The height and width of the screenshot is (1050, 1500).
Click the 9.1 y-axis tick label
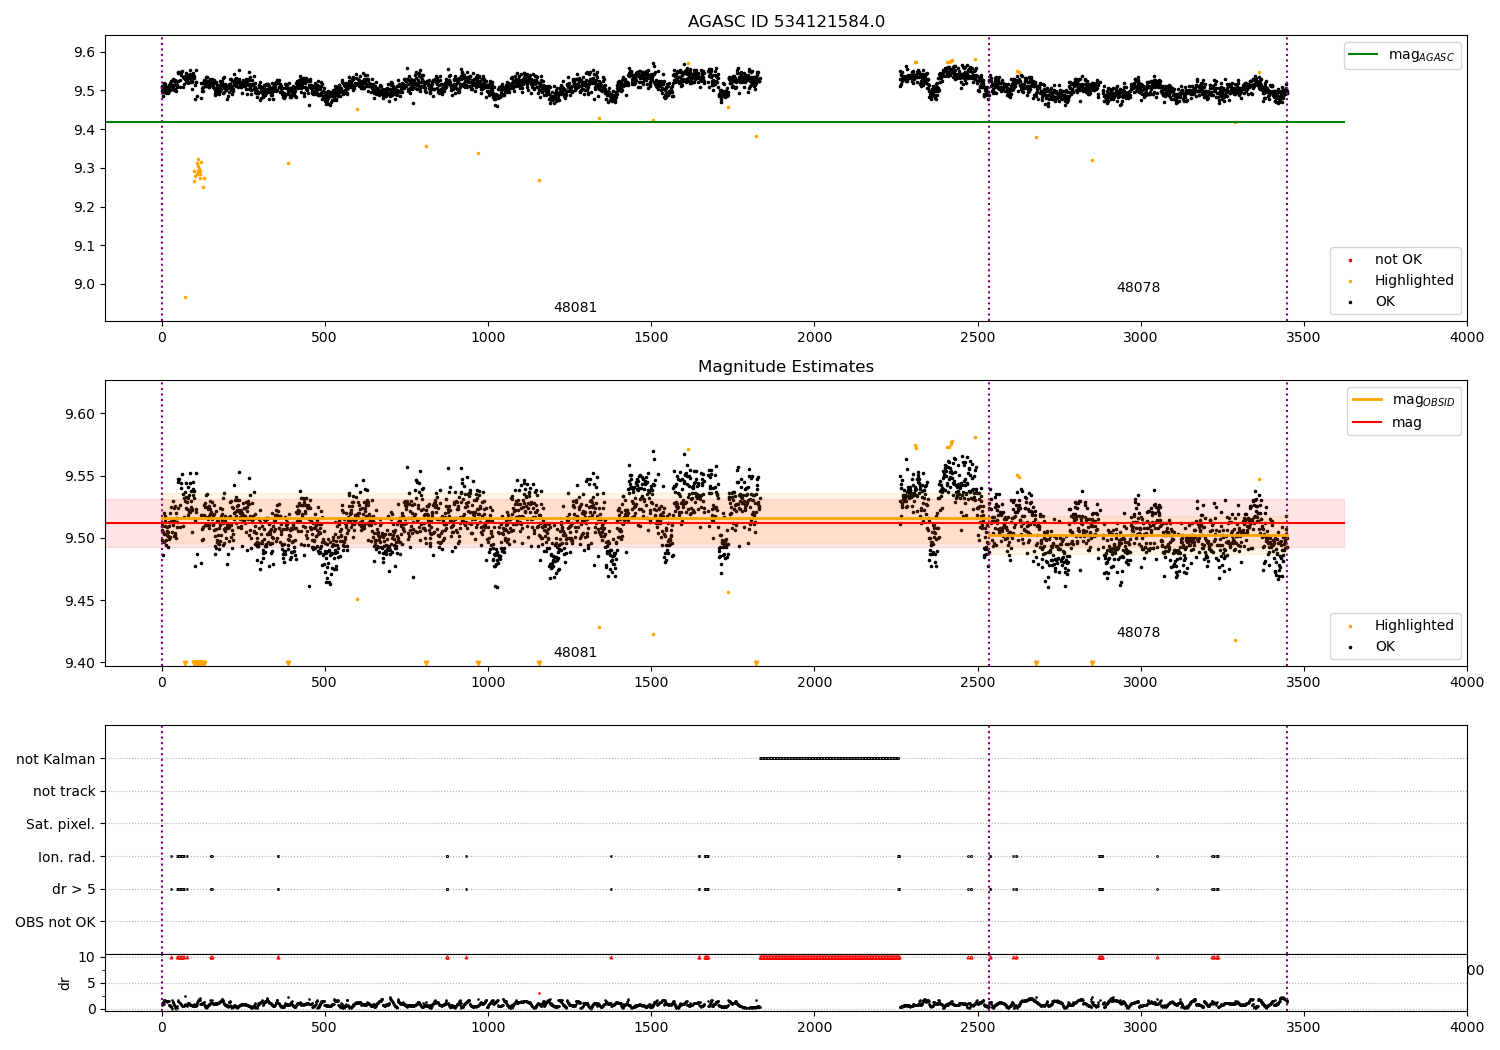pyautogui.click(x=84, y=246)
